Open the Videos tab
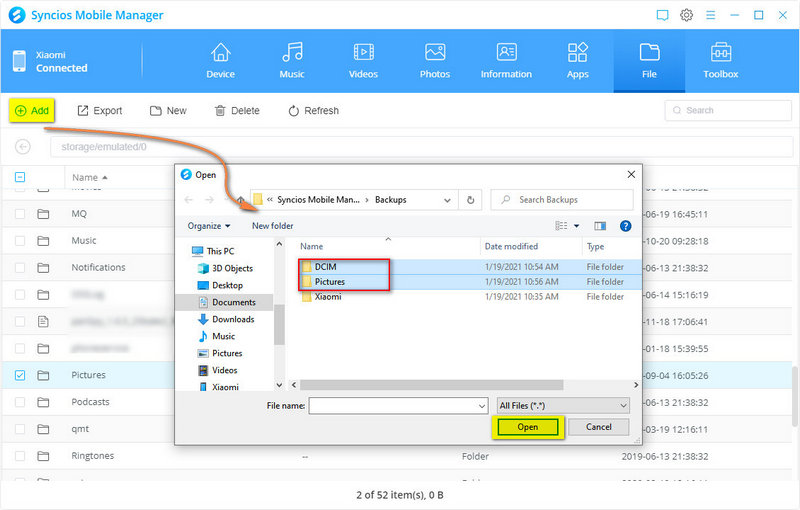The image size is (800, 510). pos(363,61)
